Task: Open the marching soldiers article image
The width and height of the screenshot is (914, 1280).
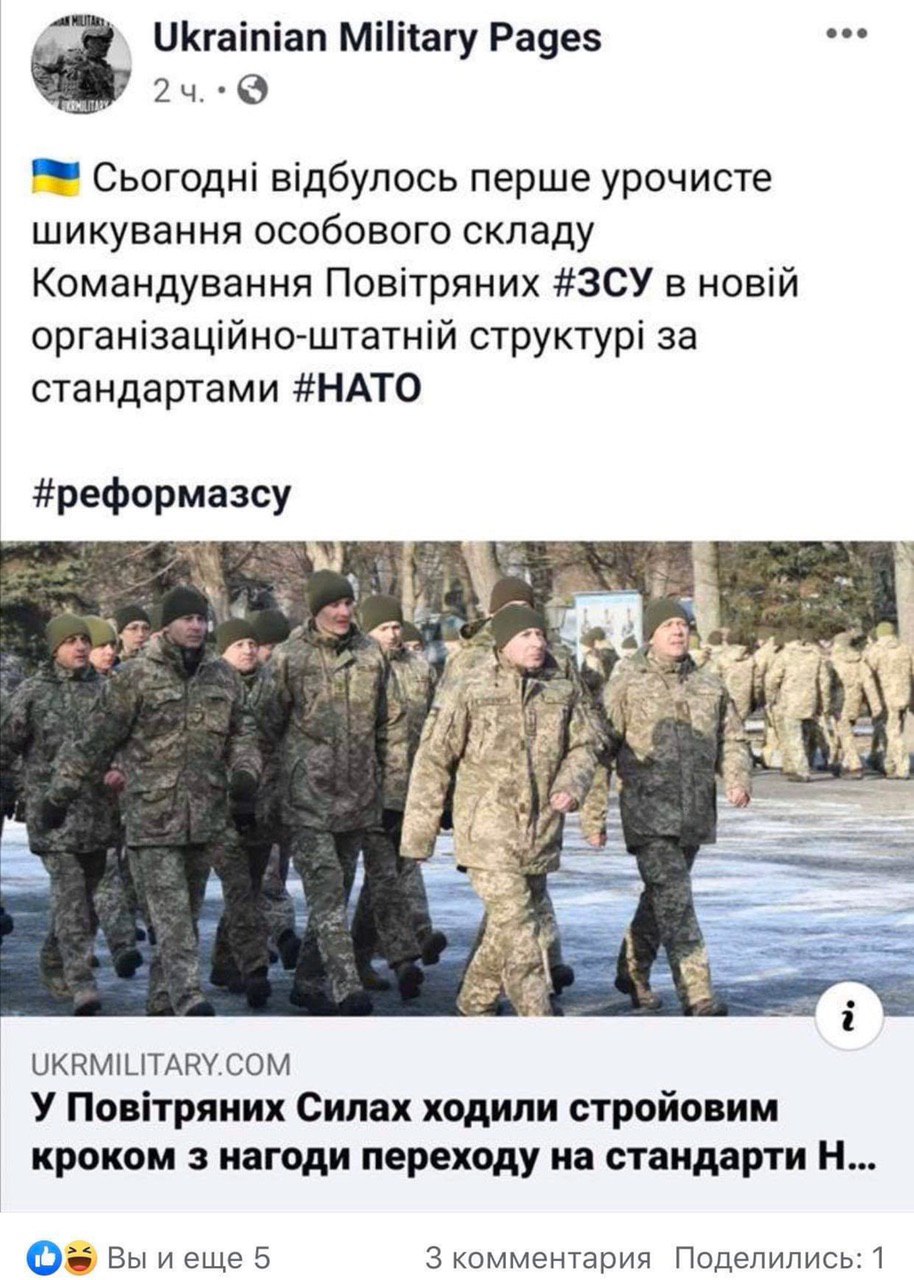Action: point(457,779)
